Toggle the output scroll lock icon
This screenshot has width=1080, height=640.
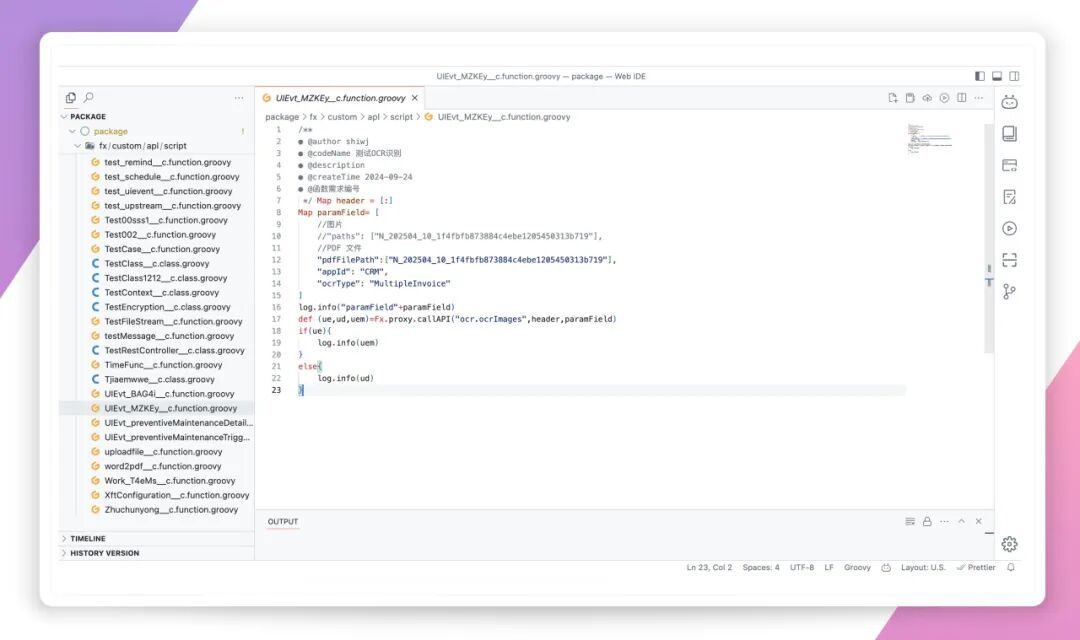pos(927,521)
